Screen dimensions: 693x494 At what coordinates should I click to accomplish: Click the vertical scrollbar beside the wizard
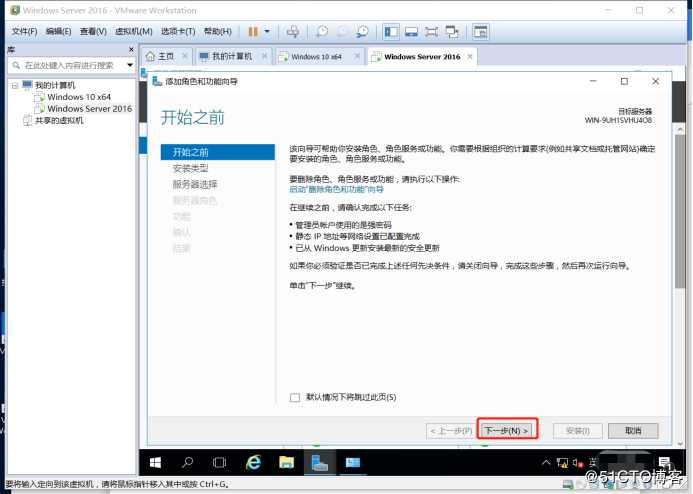680,211
